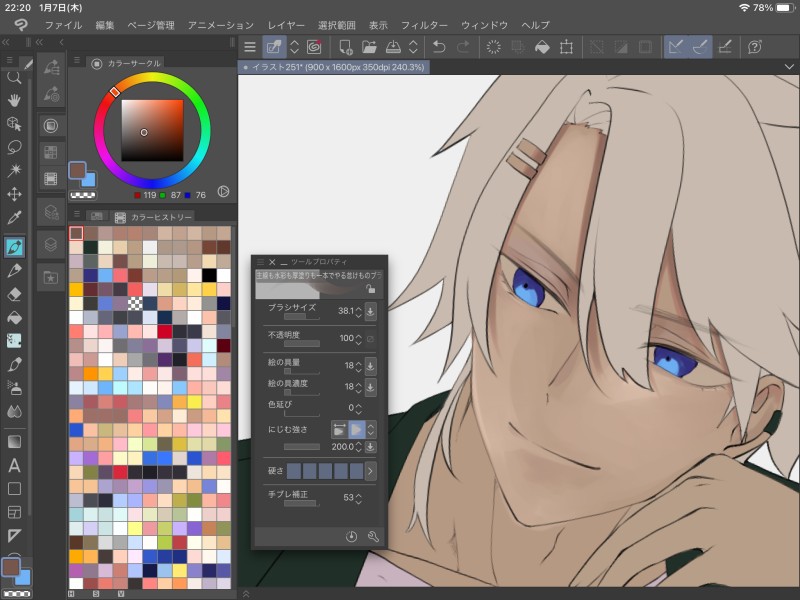Select the イラスト251 canvas tab

pos(334,67)
